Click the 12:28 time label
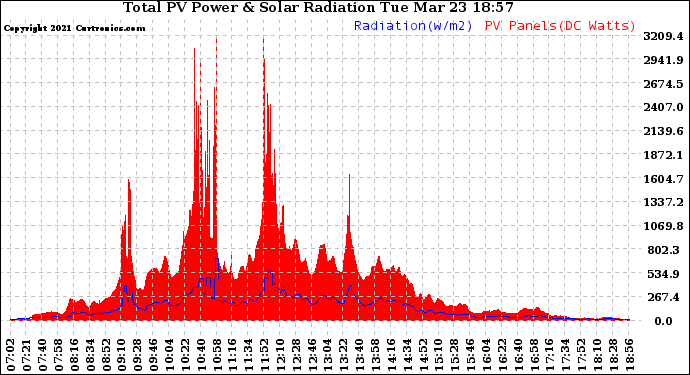 (297, 355)
